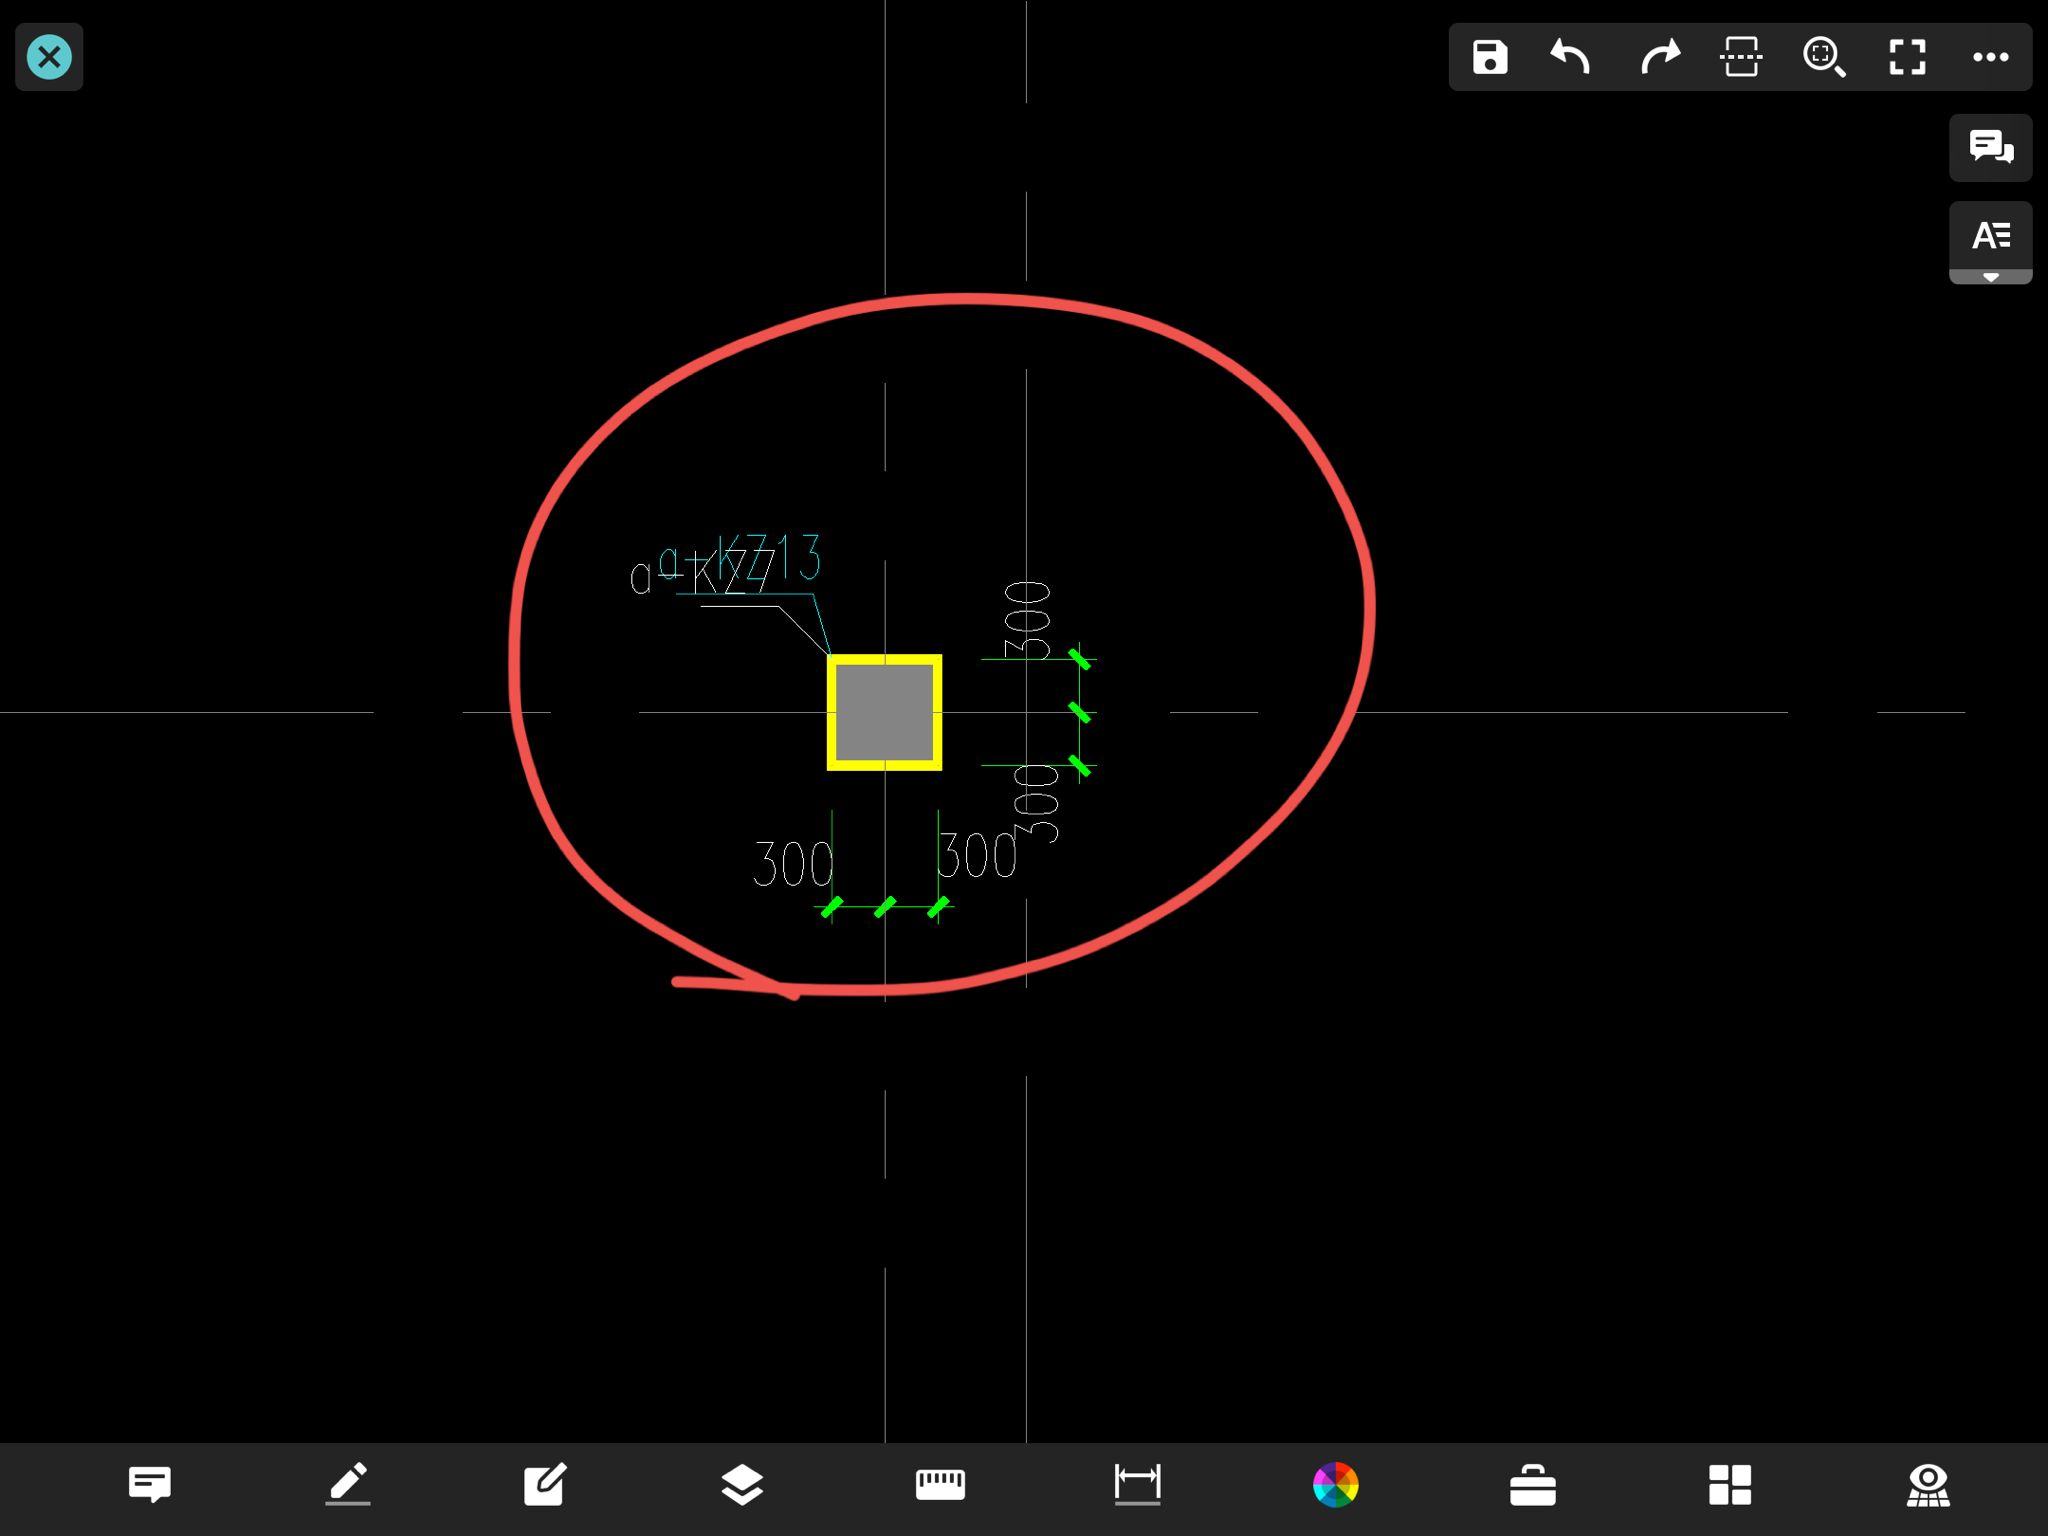The image size is (2048, 1536).
Task: Expand the arrow below the text panel
Action: [1990, 277]
